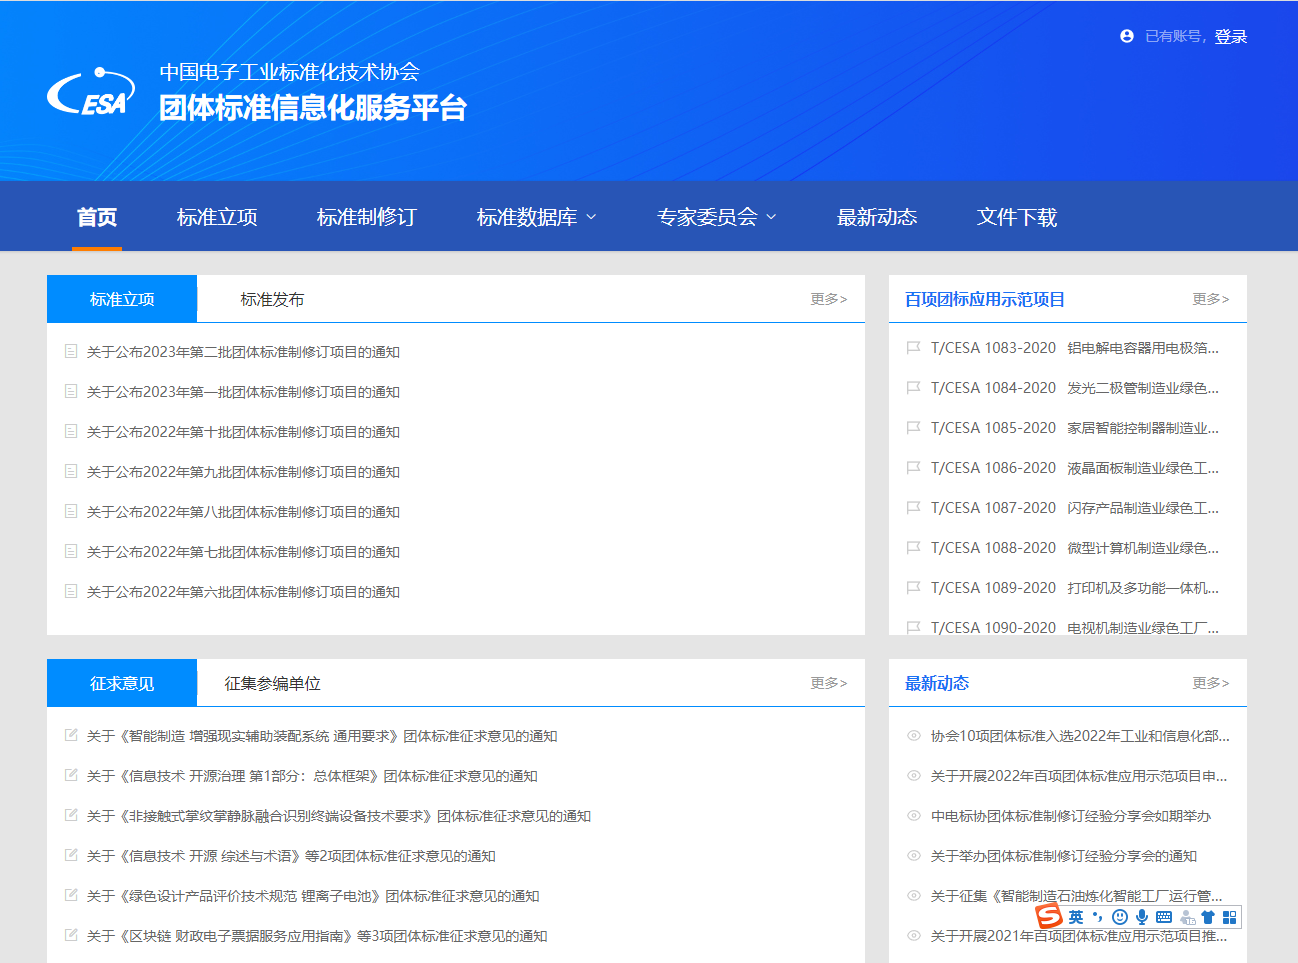Screen dimensions: 1298x963
Task: Click eye icon beside 关于举办团体标准制修订 news
Action: [x=913, y=856]
